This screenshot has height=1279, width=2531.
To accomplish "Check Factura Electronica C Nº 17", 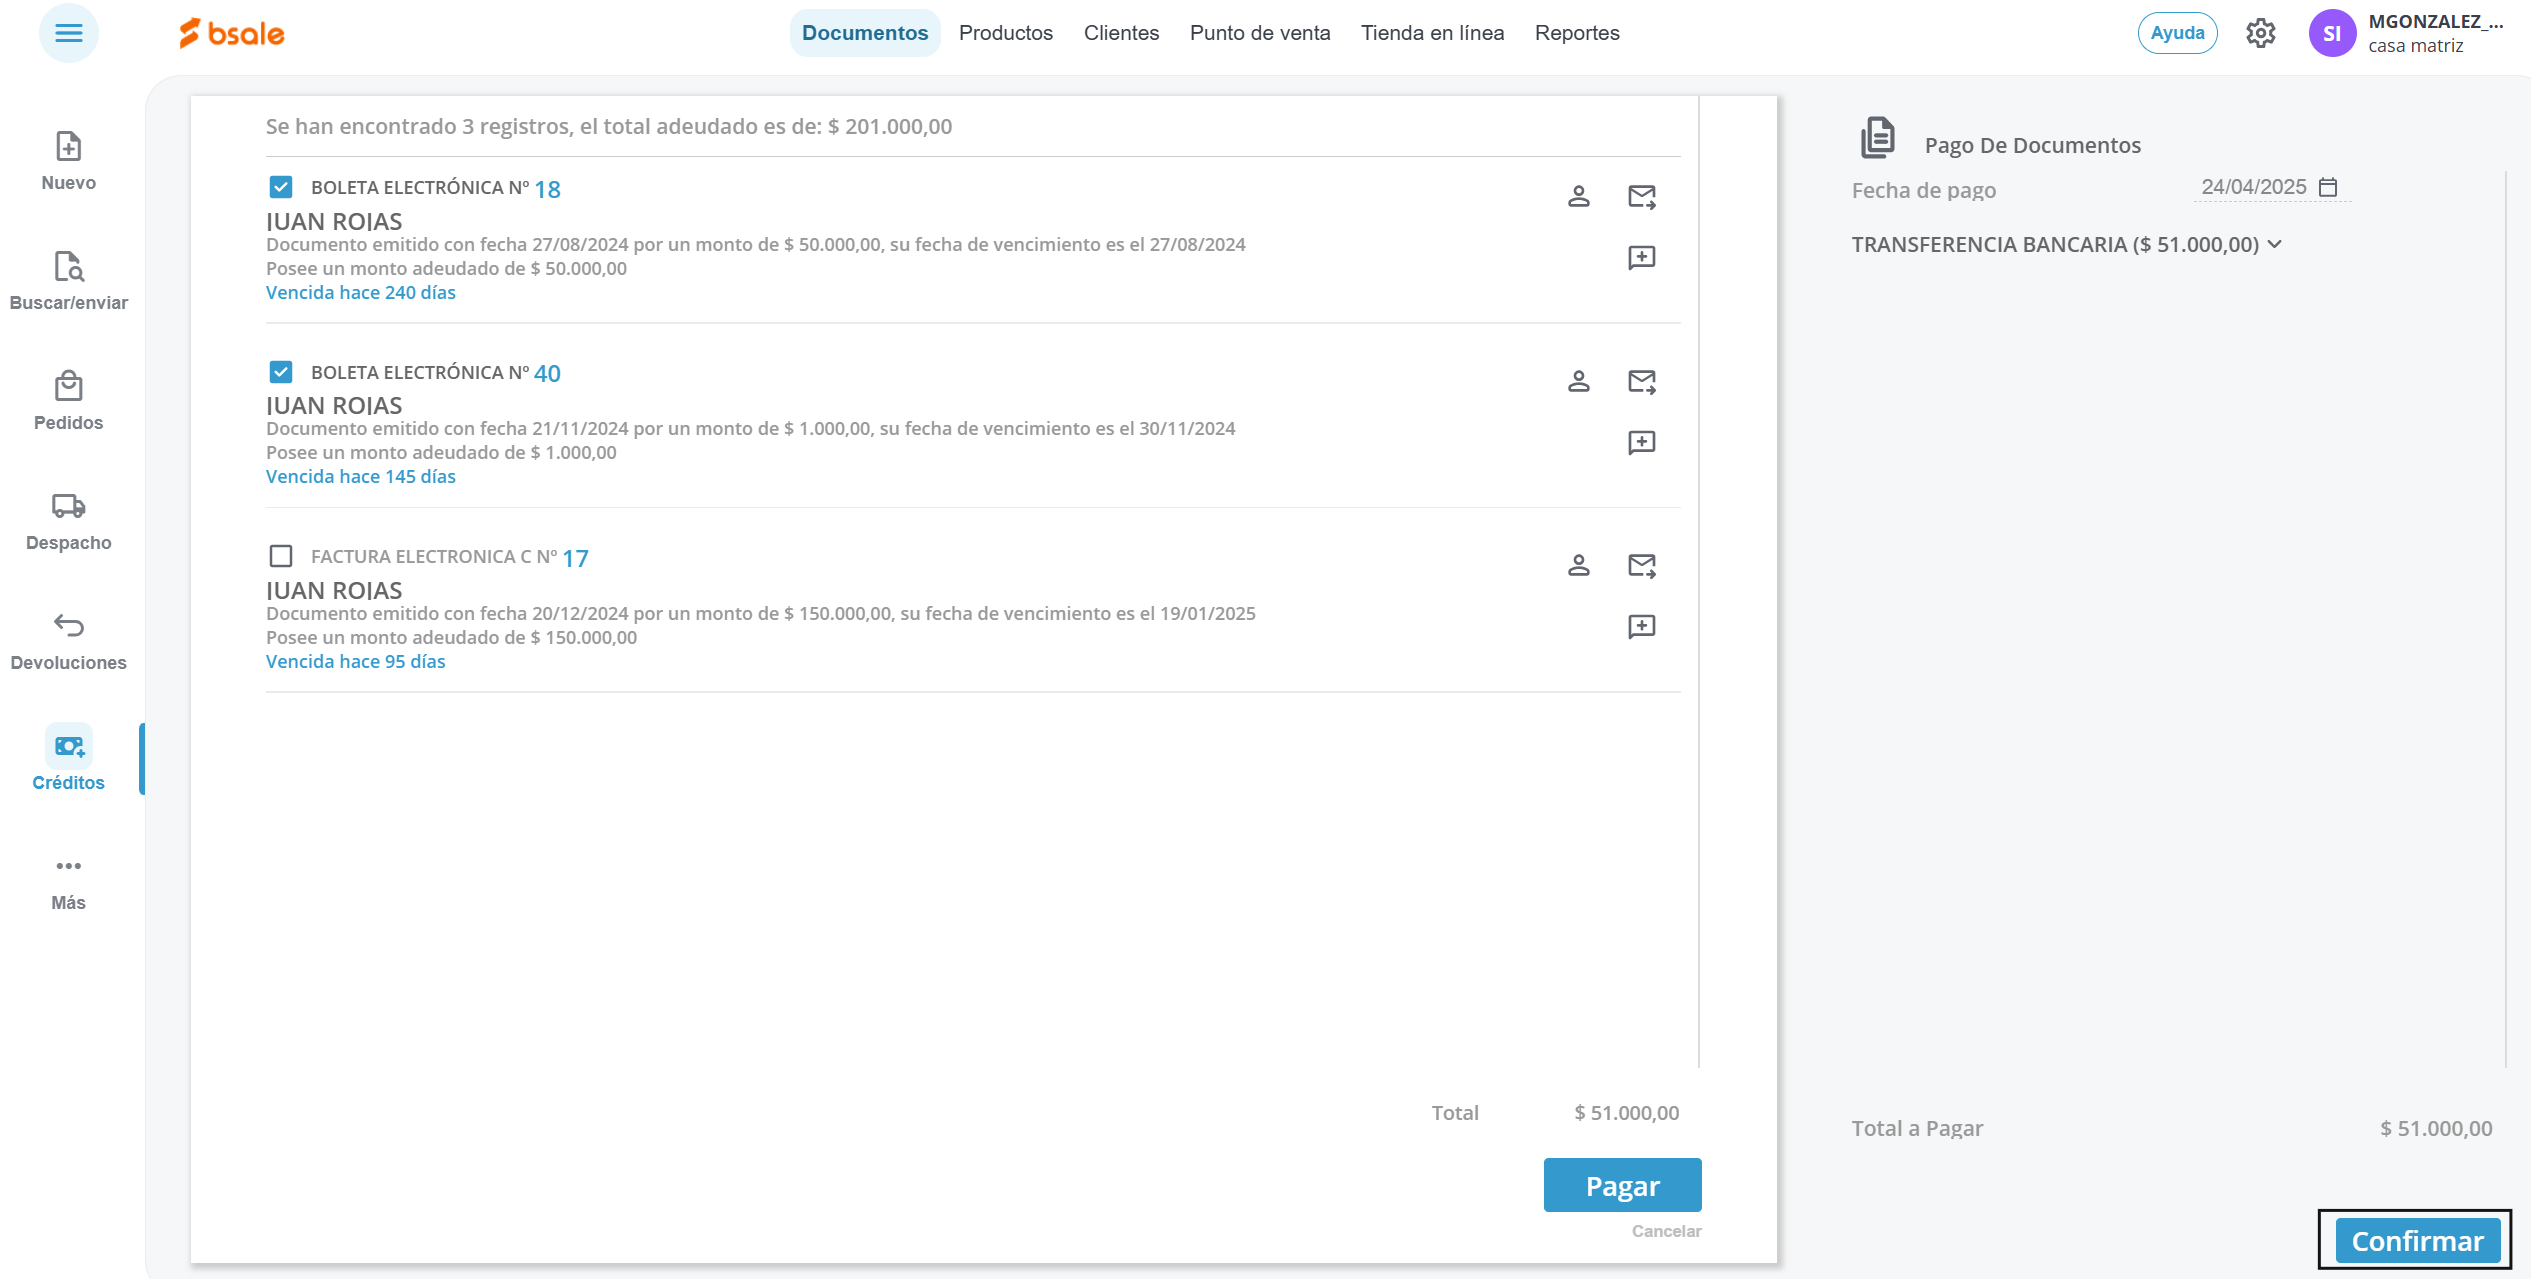I will (x=281, y=556).
